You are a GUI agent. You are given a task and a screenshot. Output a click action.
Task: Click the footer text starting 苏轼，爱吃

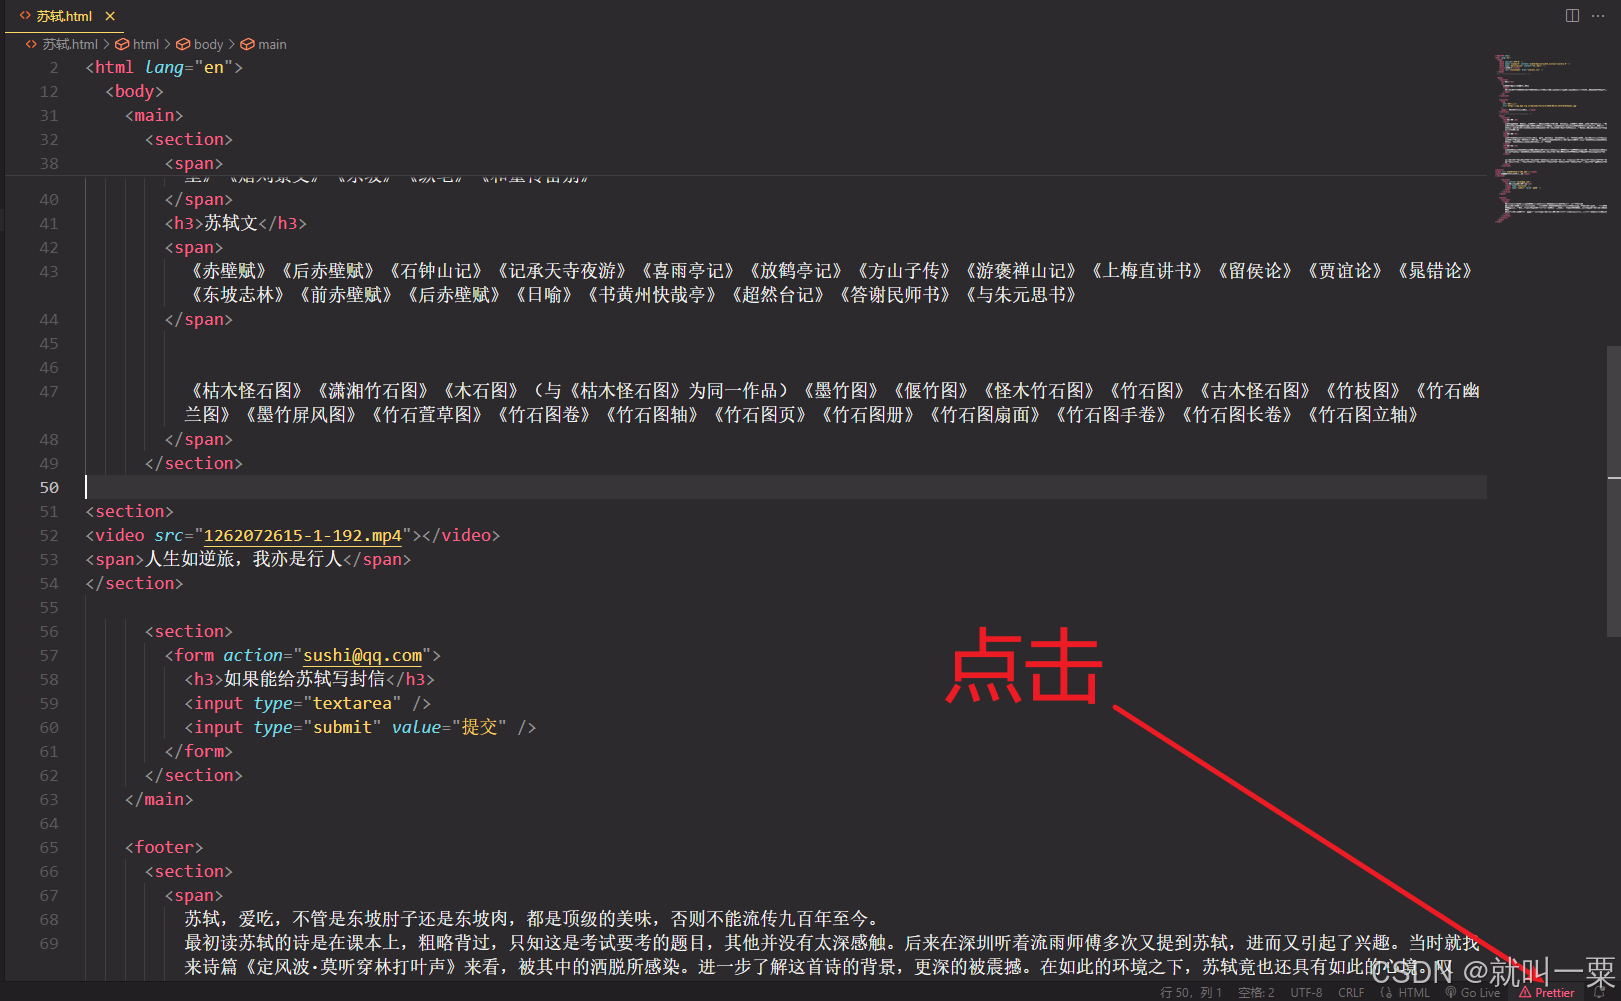pos(532,919)
